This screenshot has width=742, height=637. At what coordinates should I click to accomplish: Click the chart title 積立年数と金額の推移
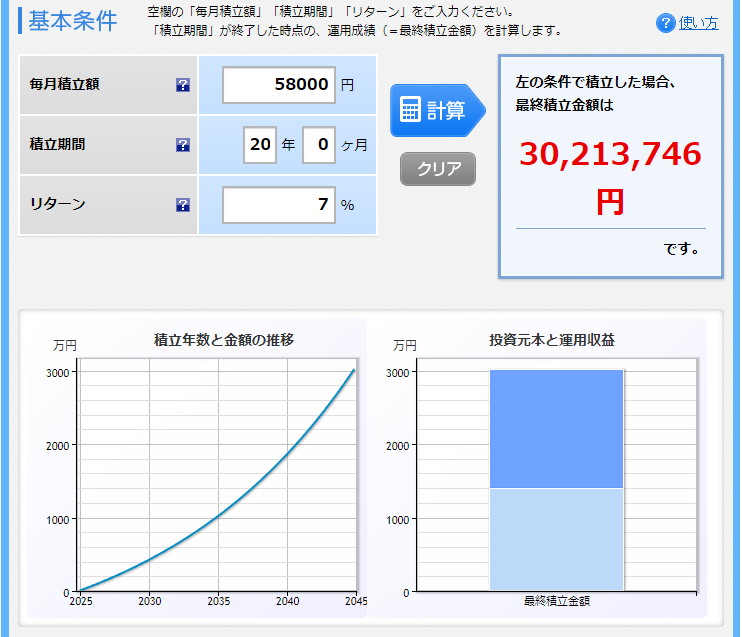click(x=224, y=340)
